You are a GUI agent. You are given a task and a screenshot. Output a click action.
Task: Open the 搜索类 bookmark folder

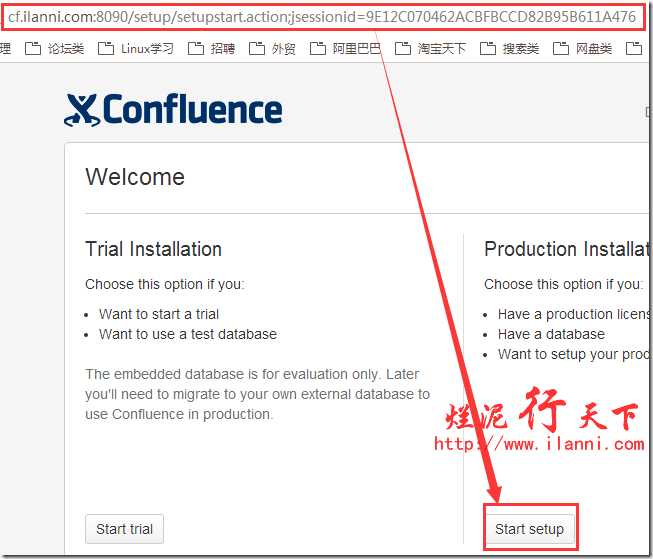509,49
